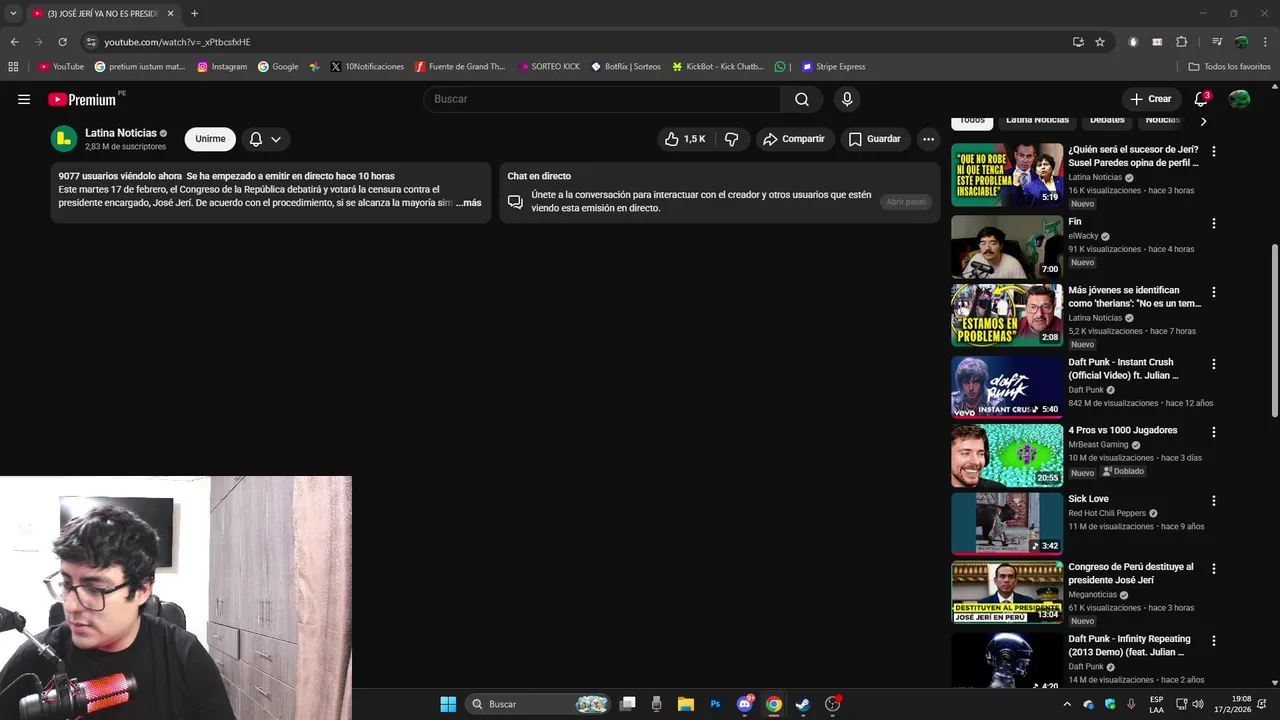Click the YouTube Premium logo
Screen dimensions: 1280x720
pyautogui.click(x=82, y=99)
